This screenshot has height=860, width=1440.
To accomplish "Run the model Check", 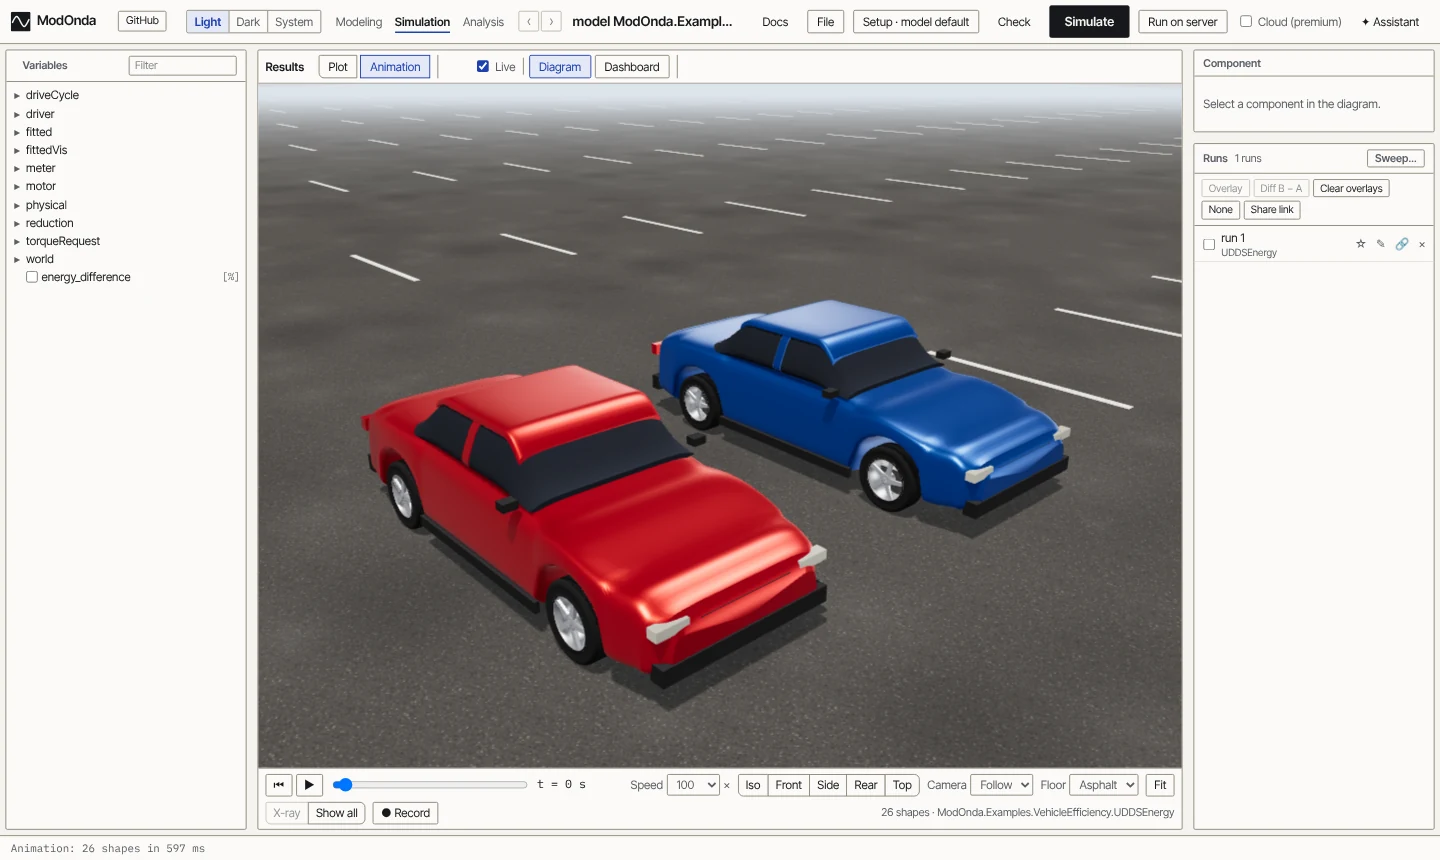I will 1014,22.
